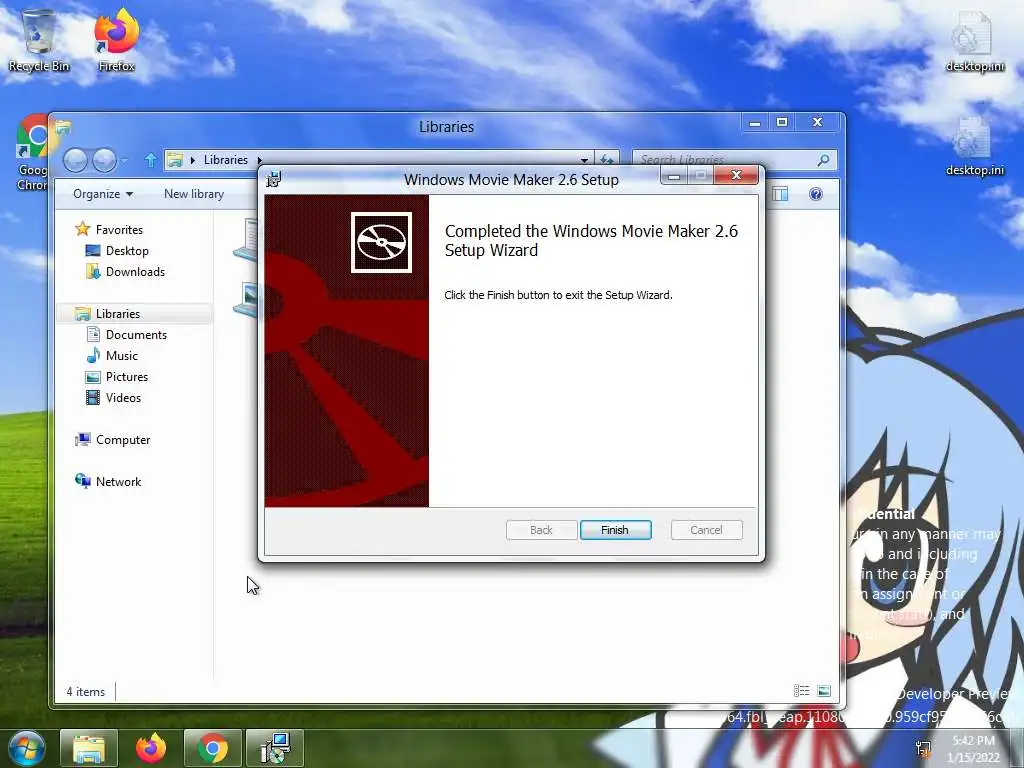Click the Network icon in sidebar
Viewport: 1024px width, 768px height.
[x=83, y=481]
